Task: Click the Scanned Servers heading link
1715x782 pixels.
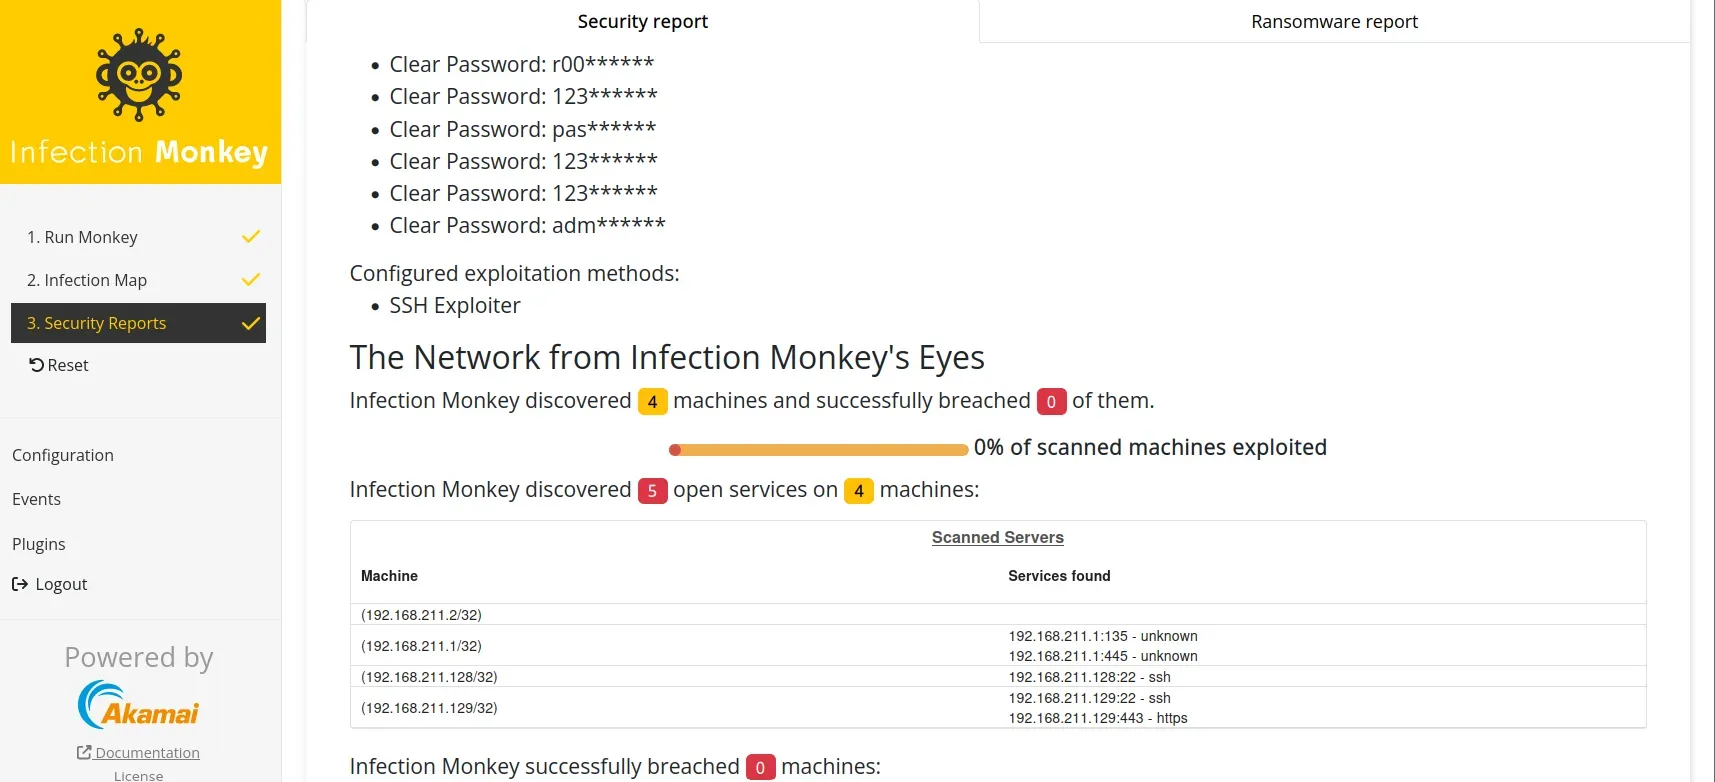Action: 997,537
